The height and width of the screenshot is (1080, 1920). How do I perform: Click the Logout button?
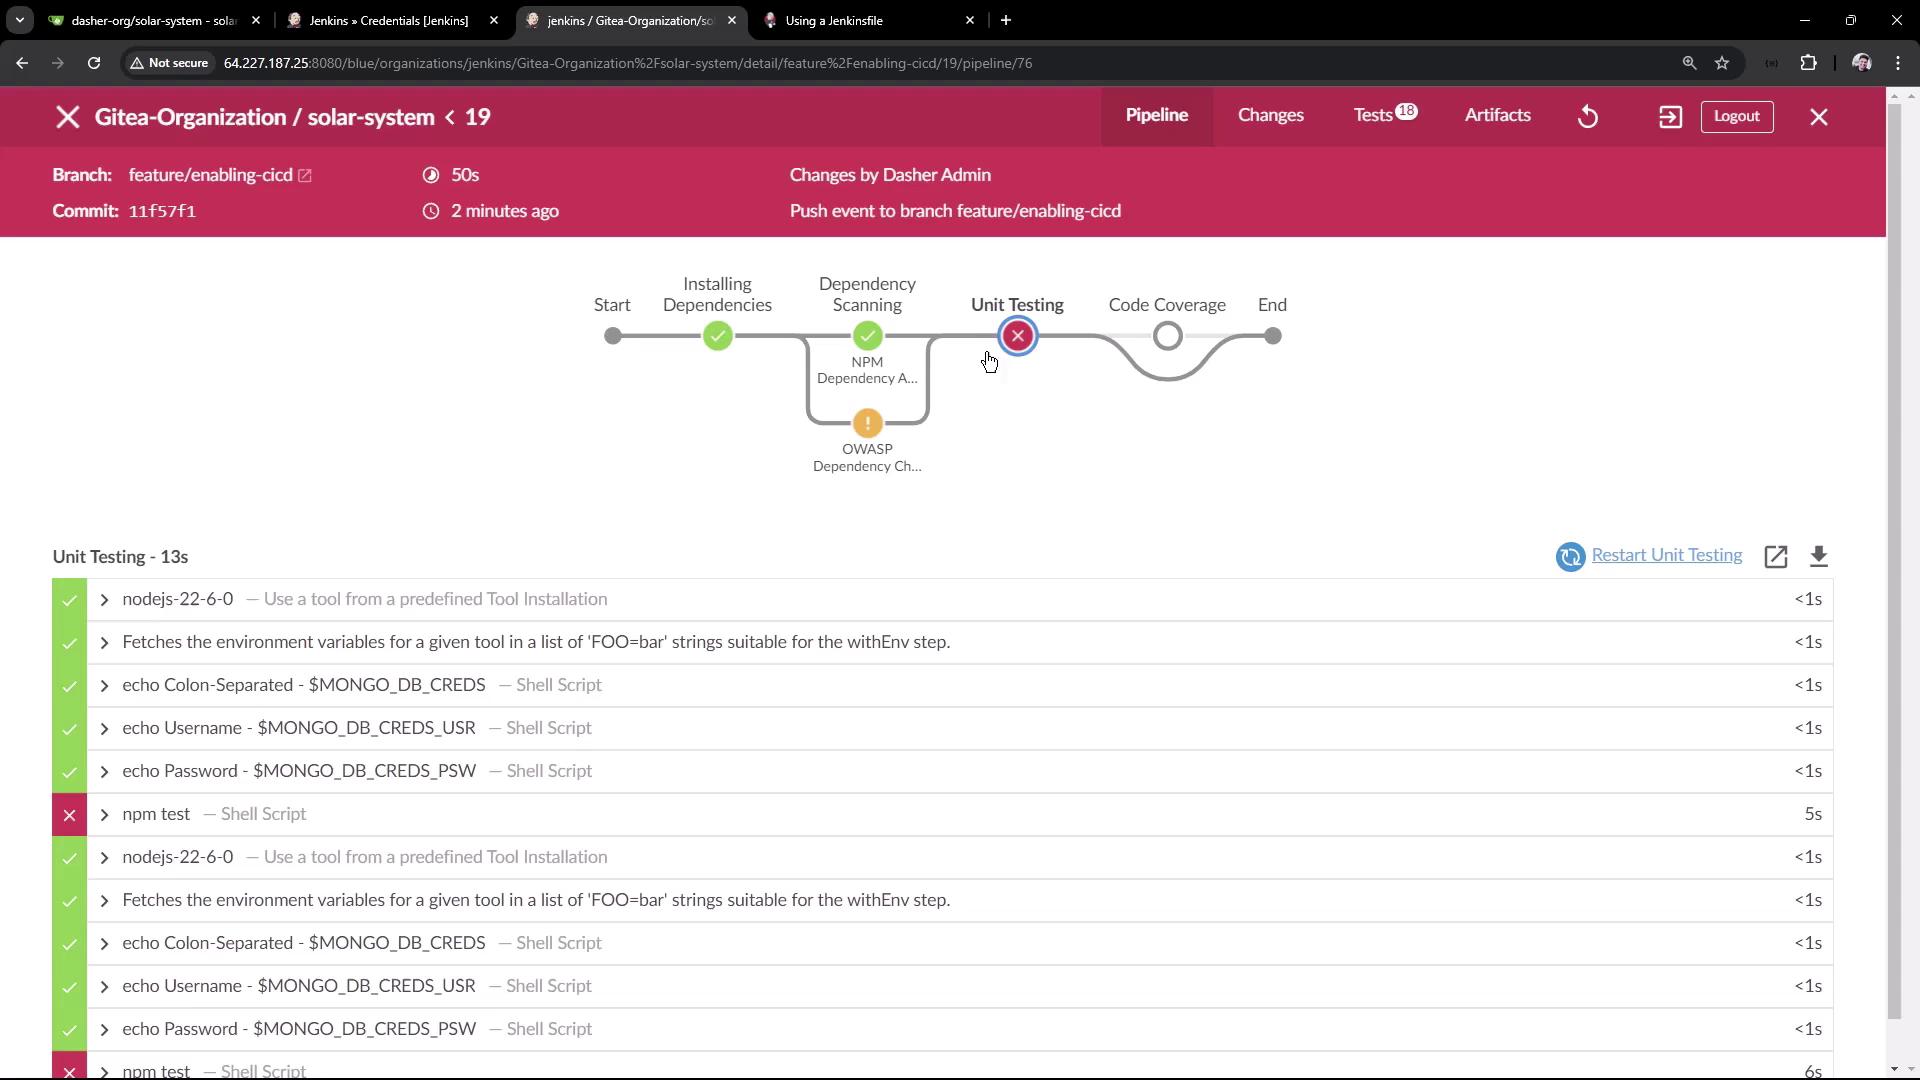pyautogui.click(x=1736, y=116)
